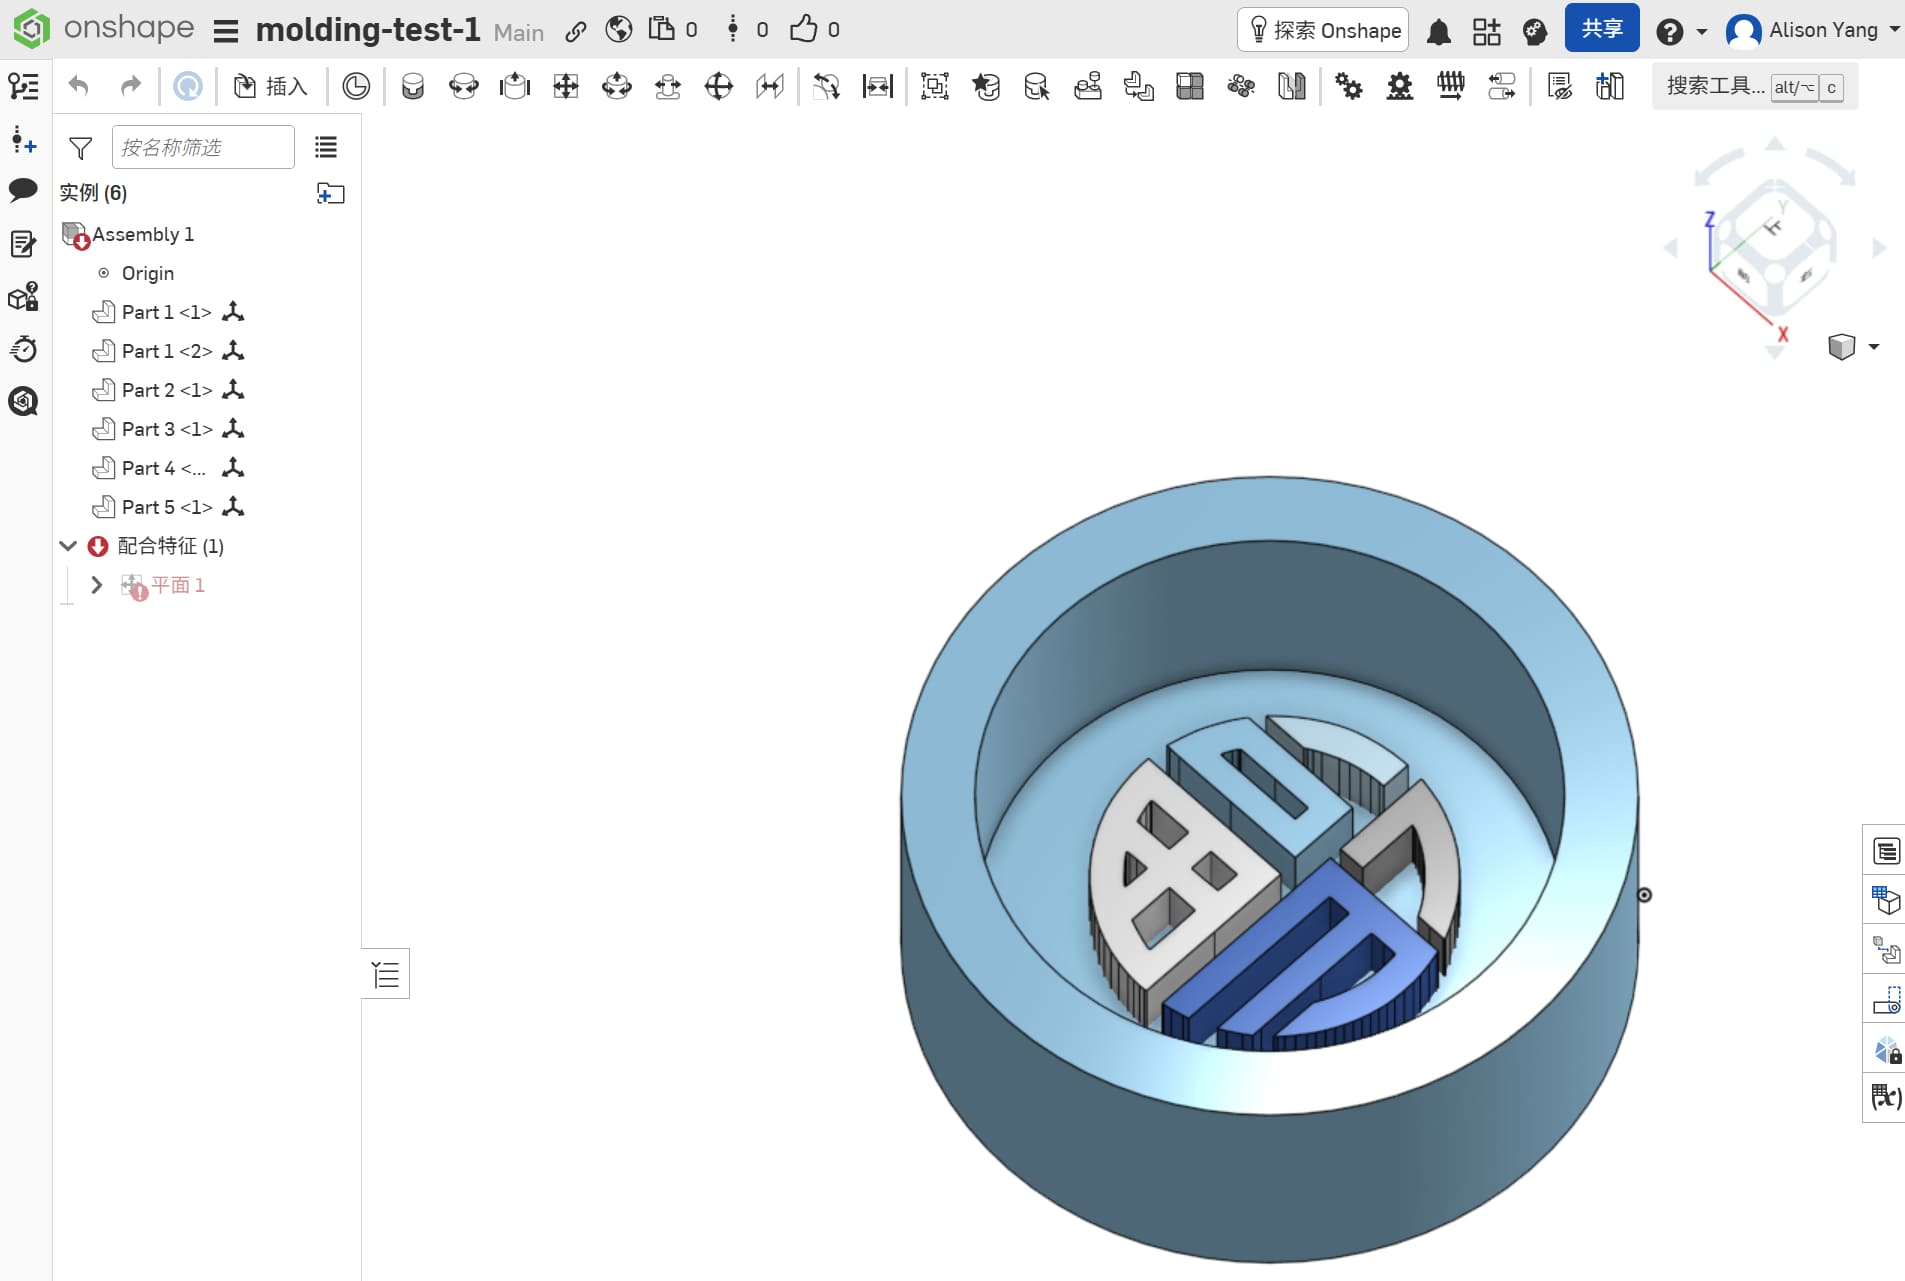The image size is (1905, 1281).
Task: Open the document hamburger menu
Action: (x=226, y=31)
